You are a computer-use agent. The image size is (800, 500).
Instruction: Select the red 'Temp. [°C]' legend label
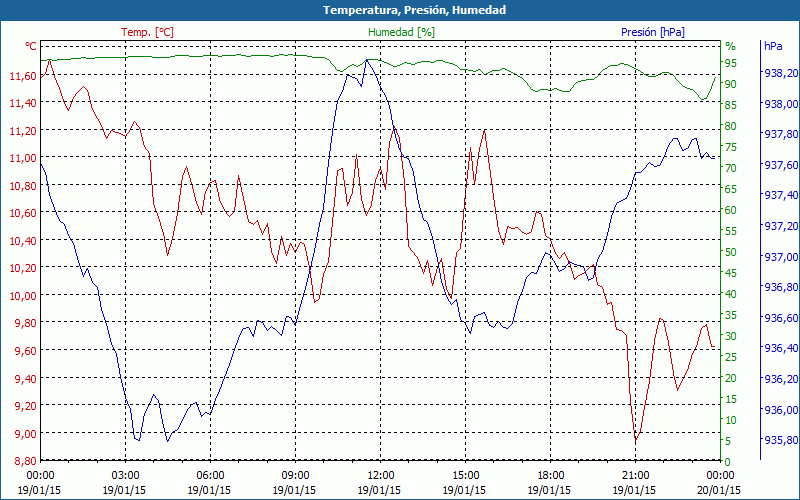(x=147, y=32)
